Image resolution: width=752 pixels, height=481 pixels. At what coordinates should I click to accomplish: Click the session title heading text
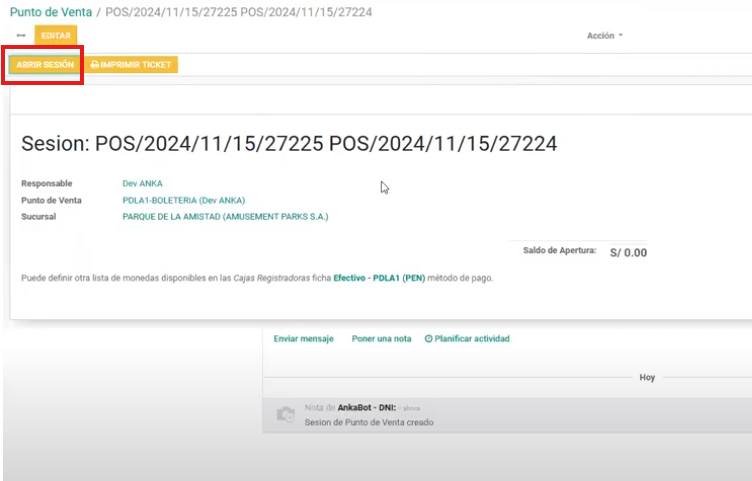point(289,144)
